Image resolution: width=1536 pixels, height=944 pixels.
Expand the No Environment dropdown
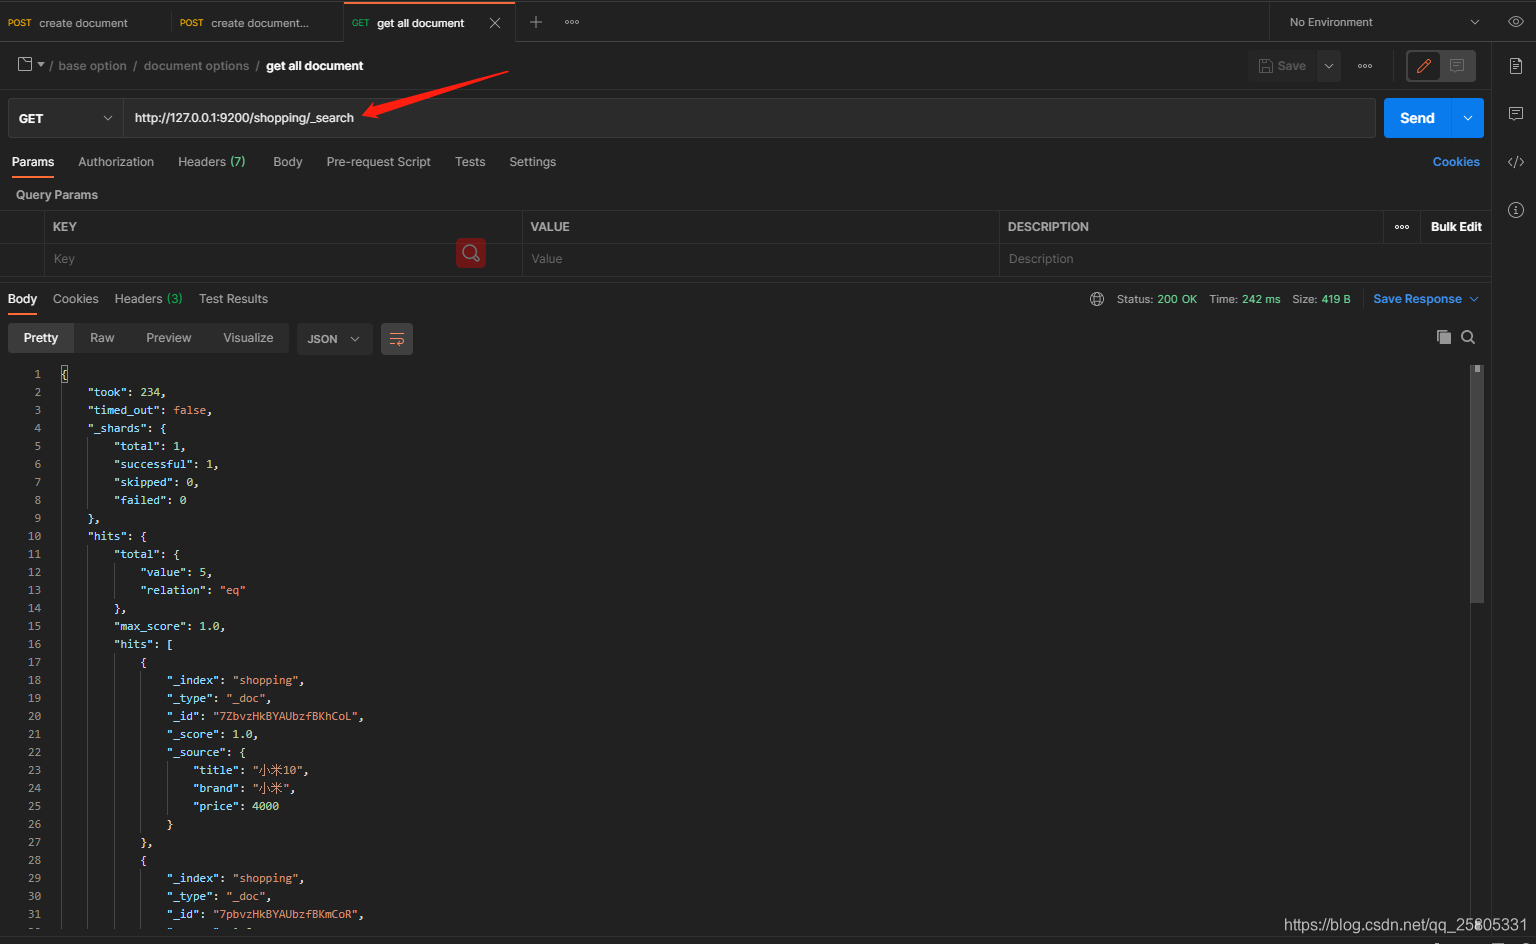1378,21
